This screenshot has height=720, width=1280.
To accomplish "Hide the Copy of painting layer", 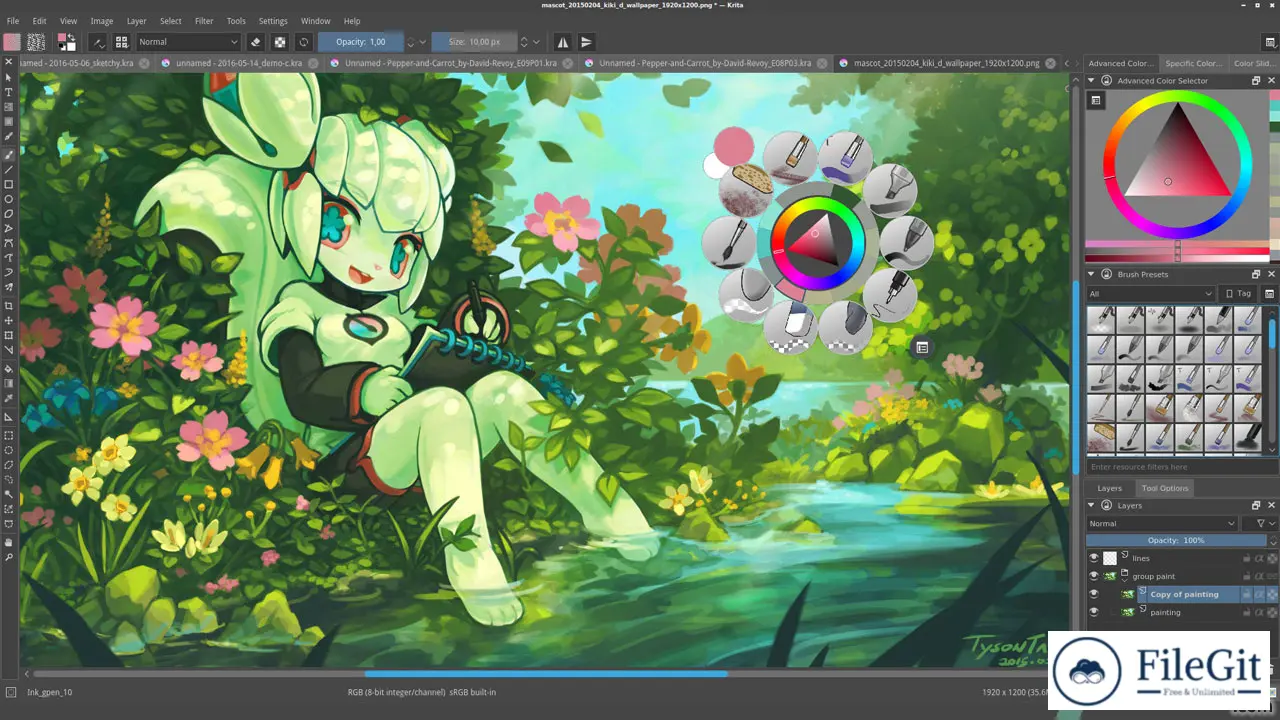I will [1093, 594].
